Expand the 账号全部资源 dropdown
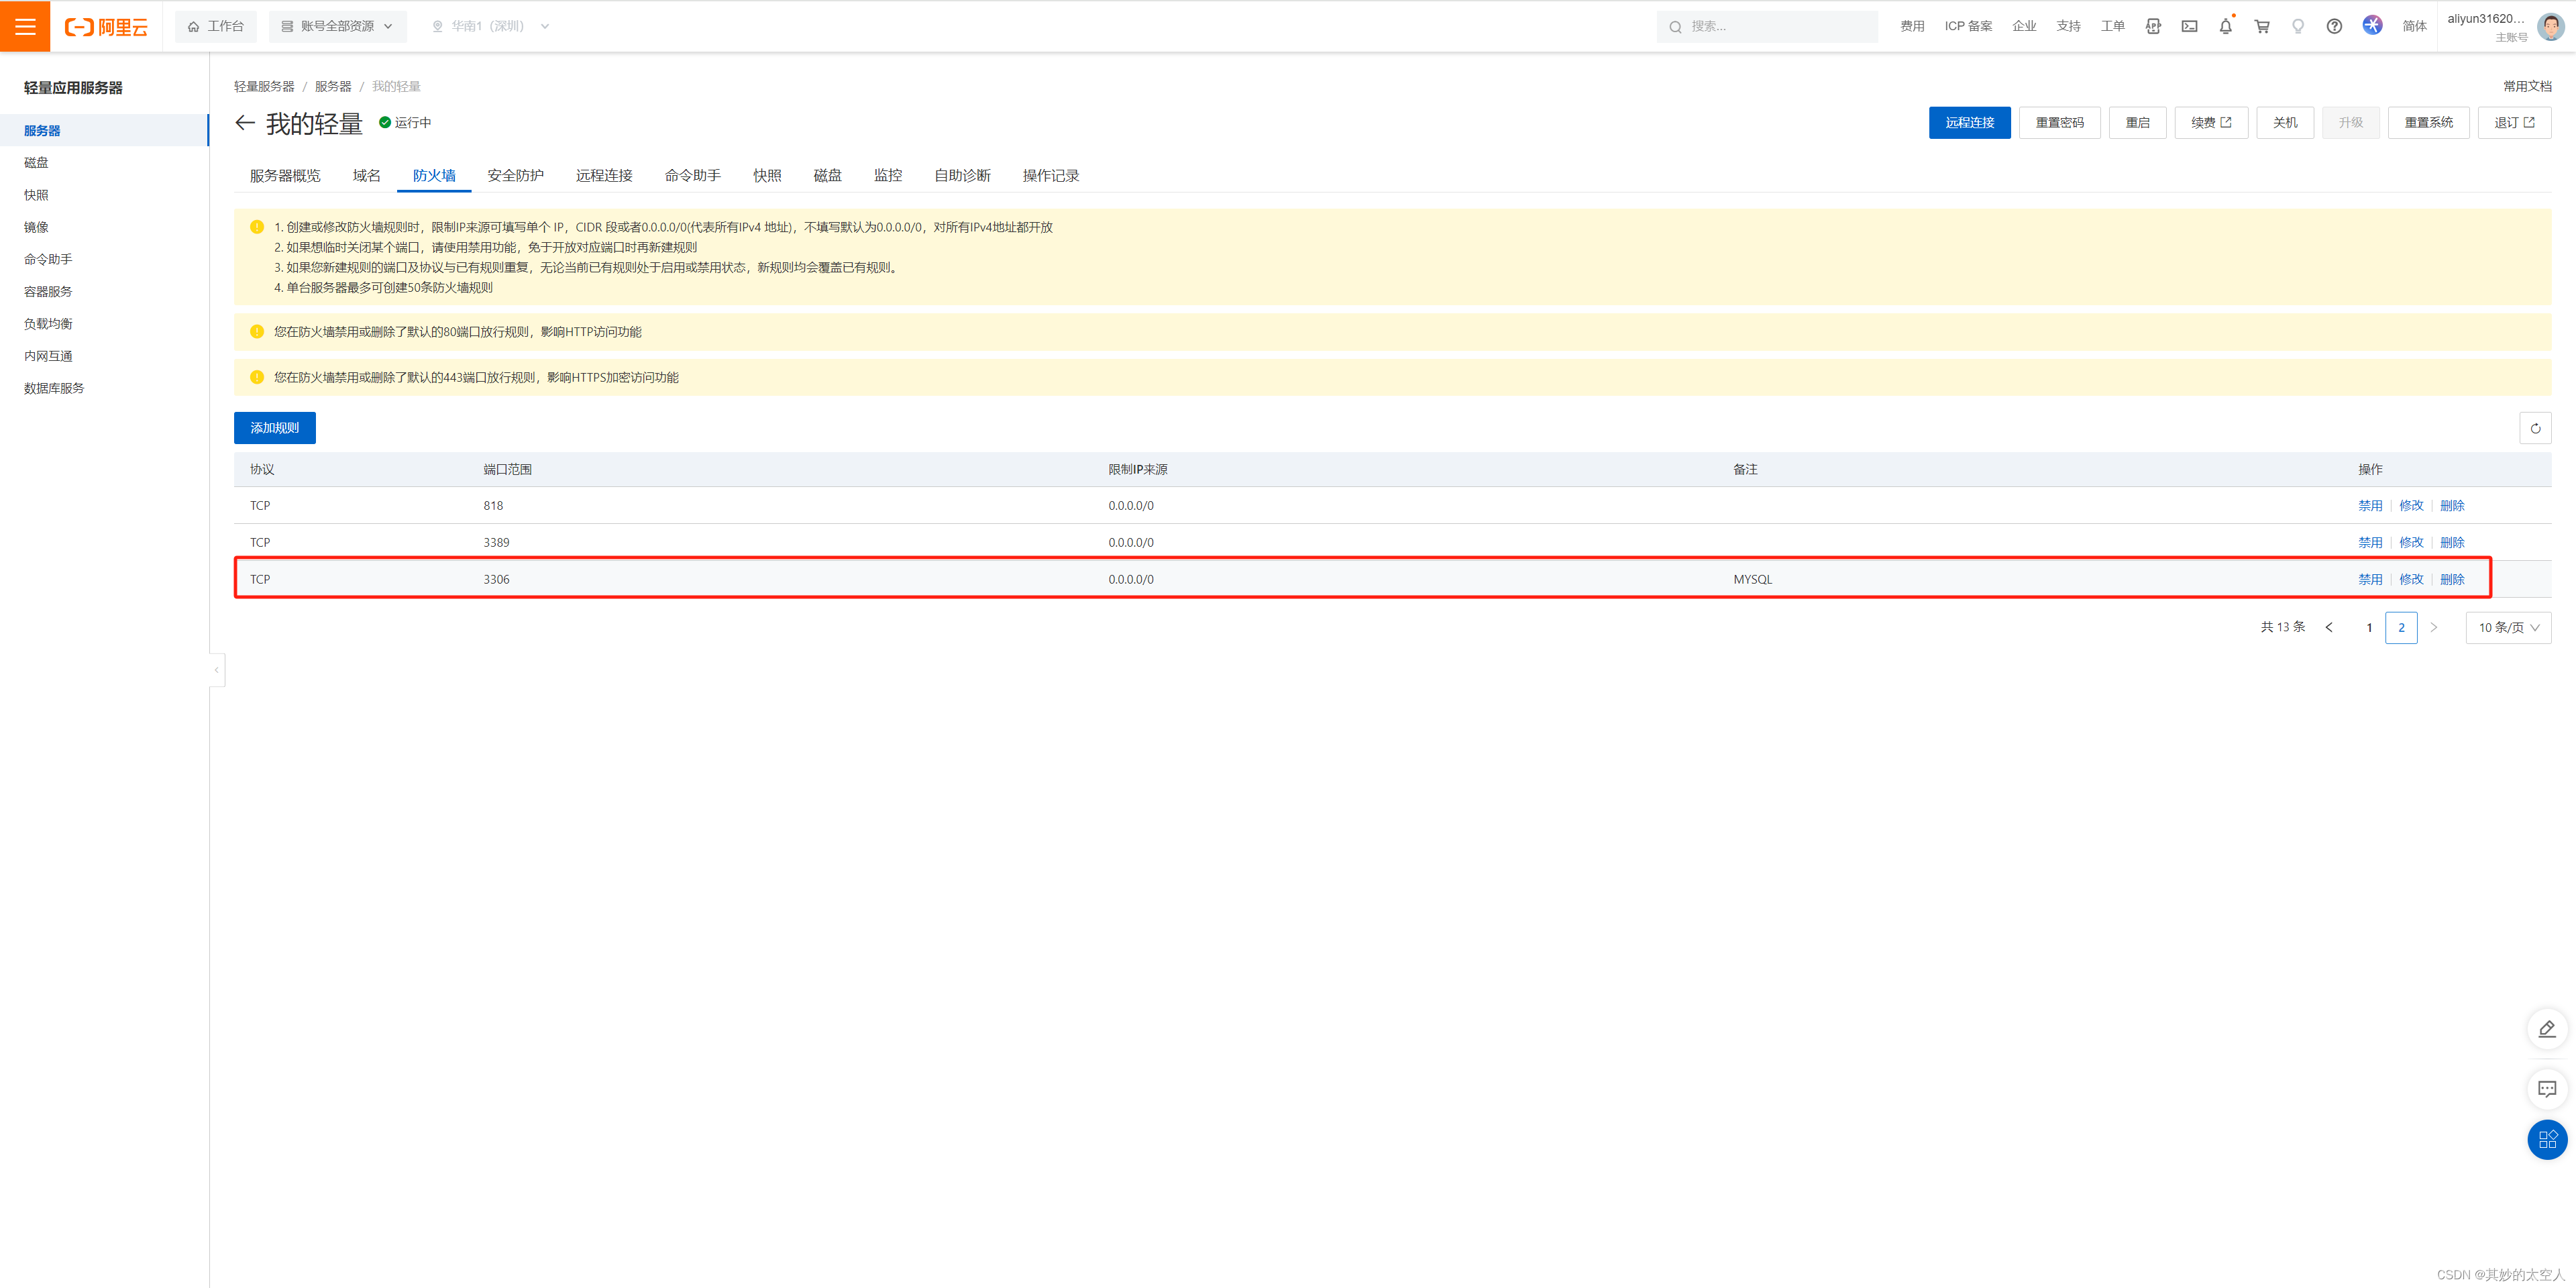The width and height of the screenshot is (2576, 1288). (337, 26)
